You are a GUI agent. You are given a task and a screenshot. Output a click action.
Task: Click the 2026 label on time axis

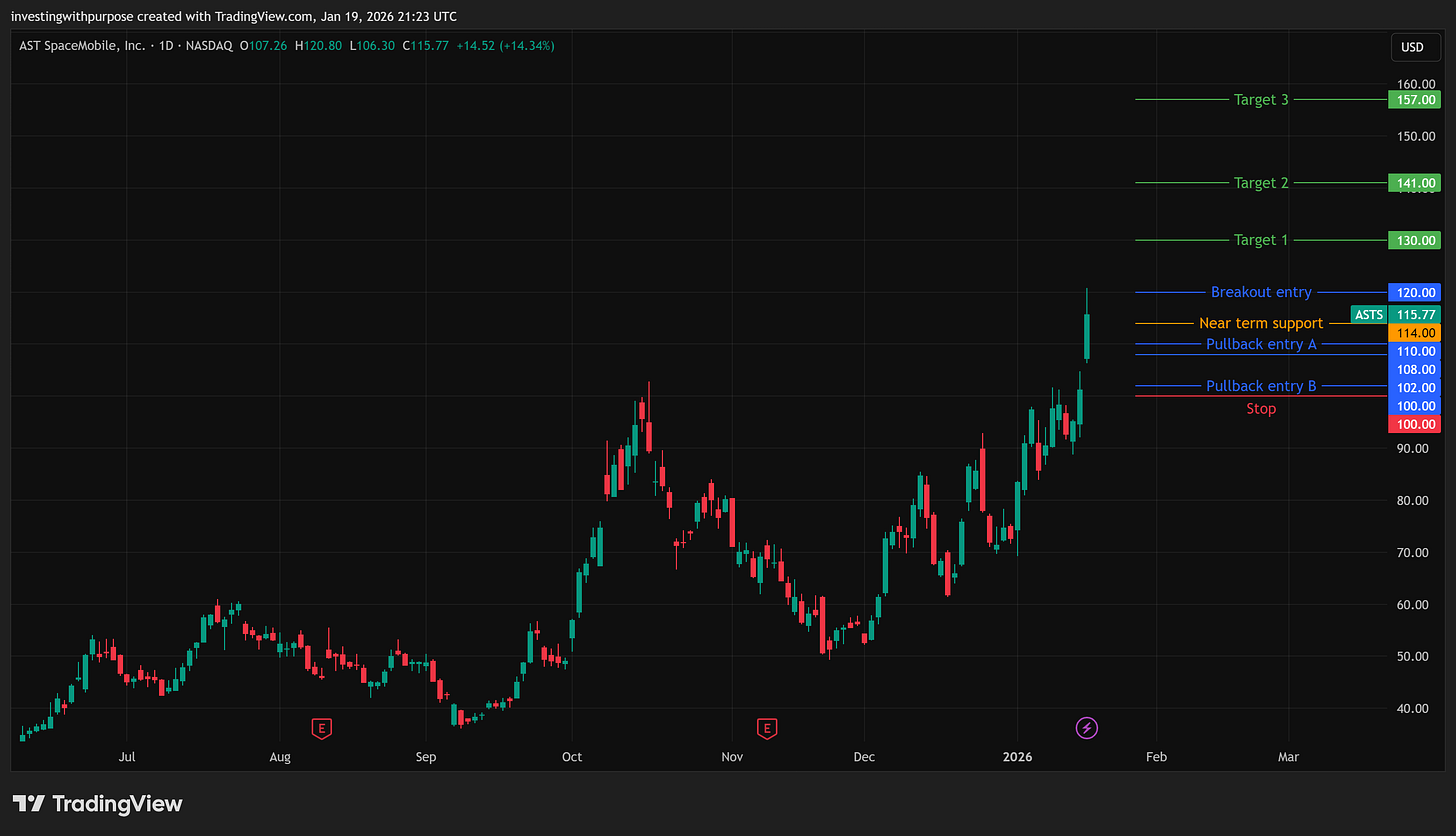click(1017, 757)
